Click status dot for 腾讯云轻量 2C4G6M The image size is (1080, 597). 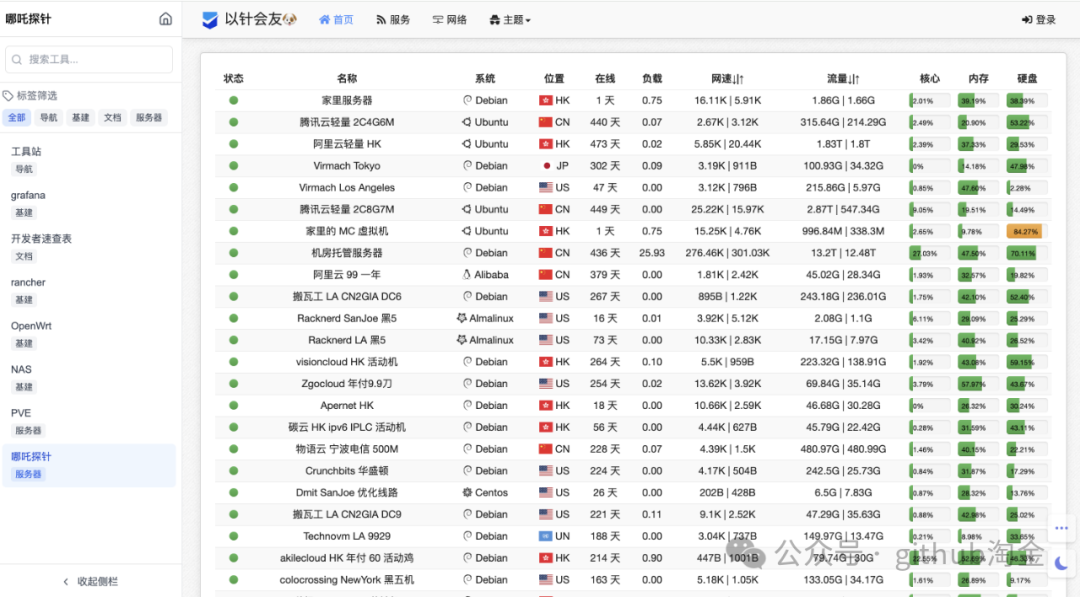click(x=233, y=122)
